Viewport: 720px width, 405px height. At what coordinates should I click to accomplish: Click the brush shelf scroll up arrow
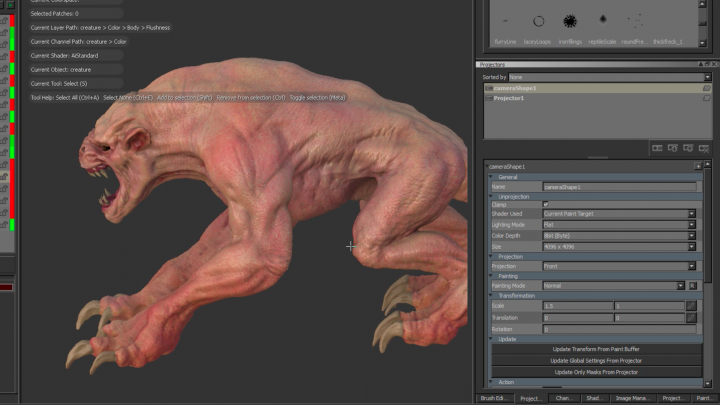click(x=702, y=4)
